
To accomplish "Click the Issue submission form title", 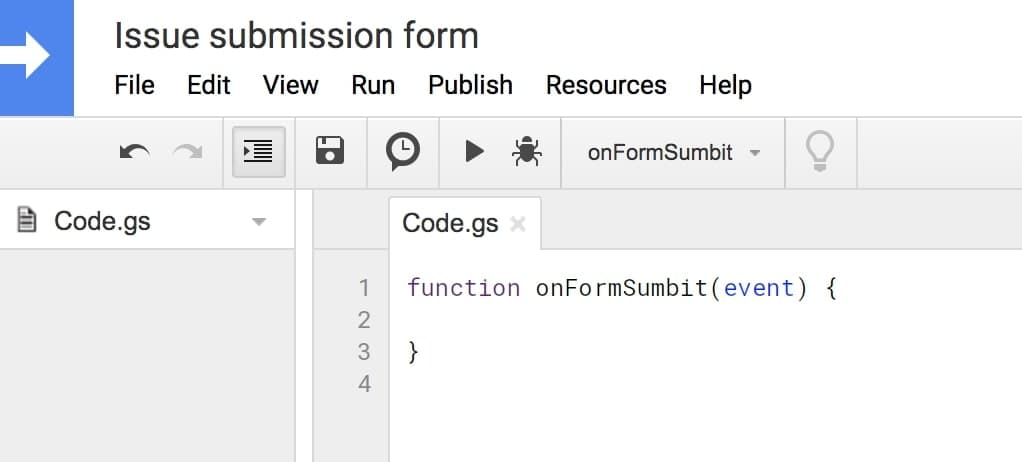I will pyautogui.click(x=297, y=36).
